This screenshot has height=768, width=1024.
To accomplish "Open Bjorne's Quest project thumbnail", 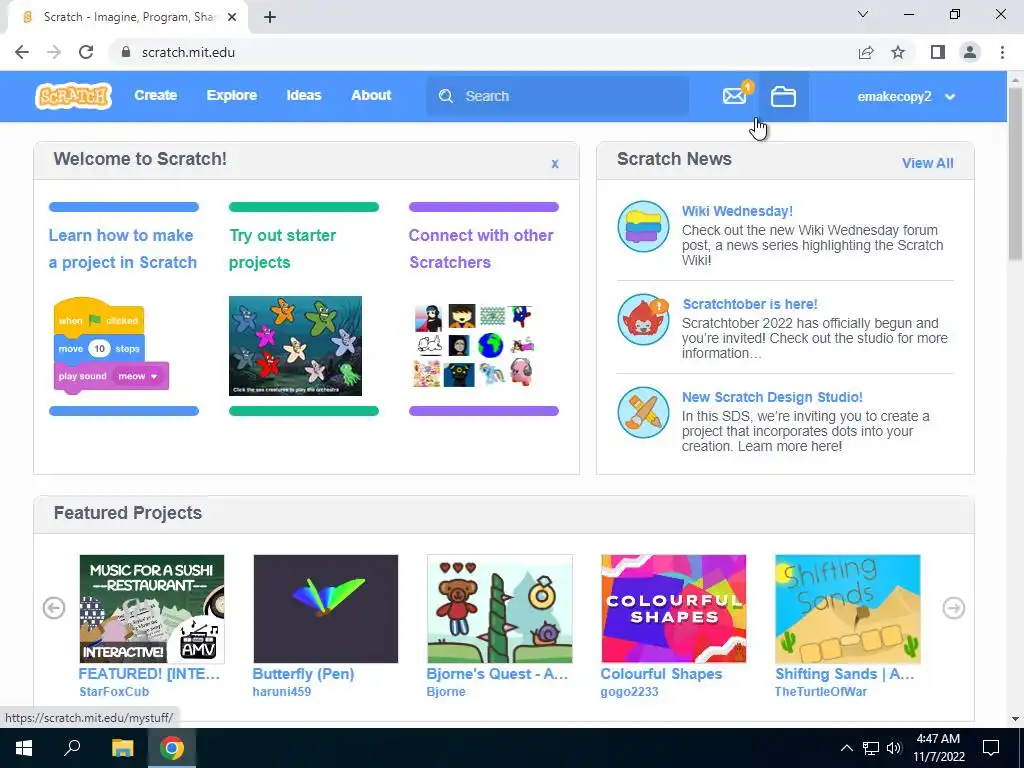I will pos(500,609).
